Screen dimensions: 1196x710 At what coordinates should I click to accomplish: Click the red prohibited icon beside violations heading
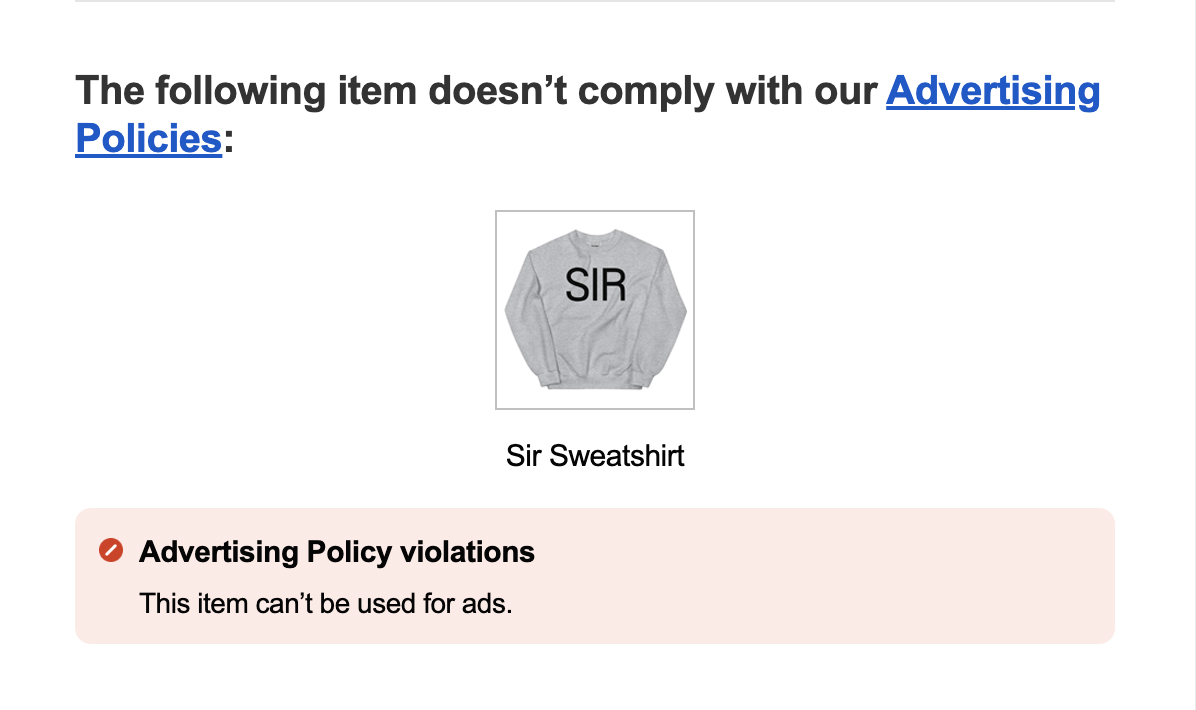[111, 550]
